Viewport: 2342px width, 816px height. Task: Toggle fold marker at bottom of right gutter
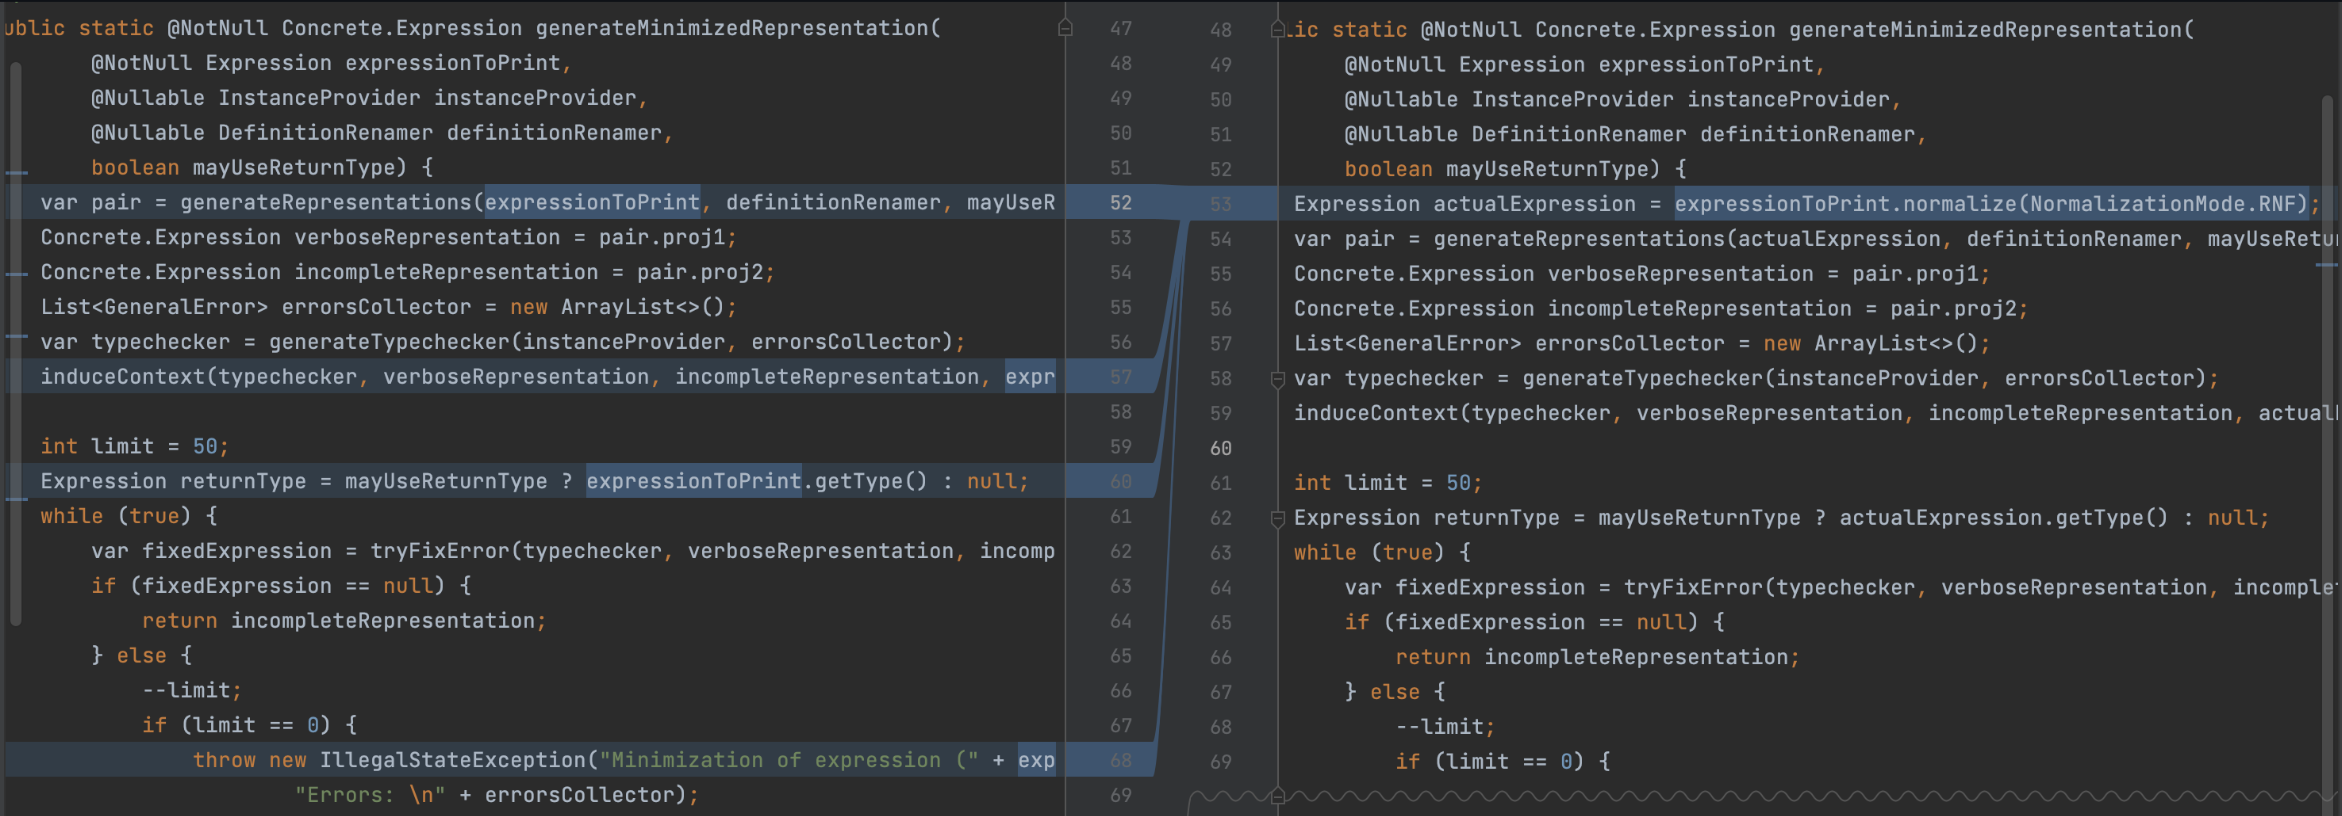tap(1277, 797)
